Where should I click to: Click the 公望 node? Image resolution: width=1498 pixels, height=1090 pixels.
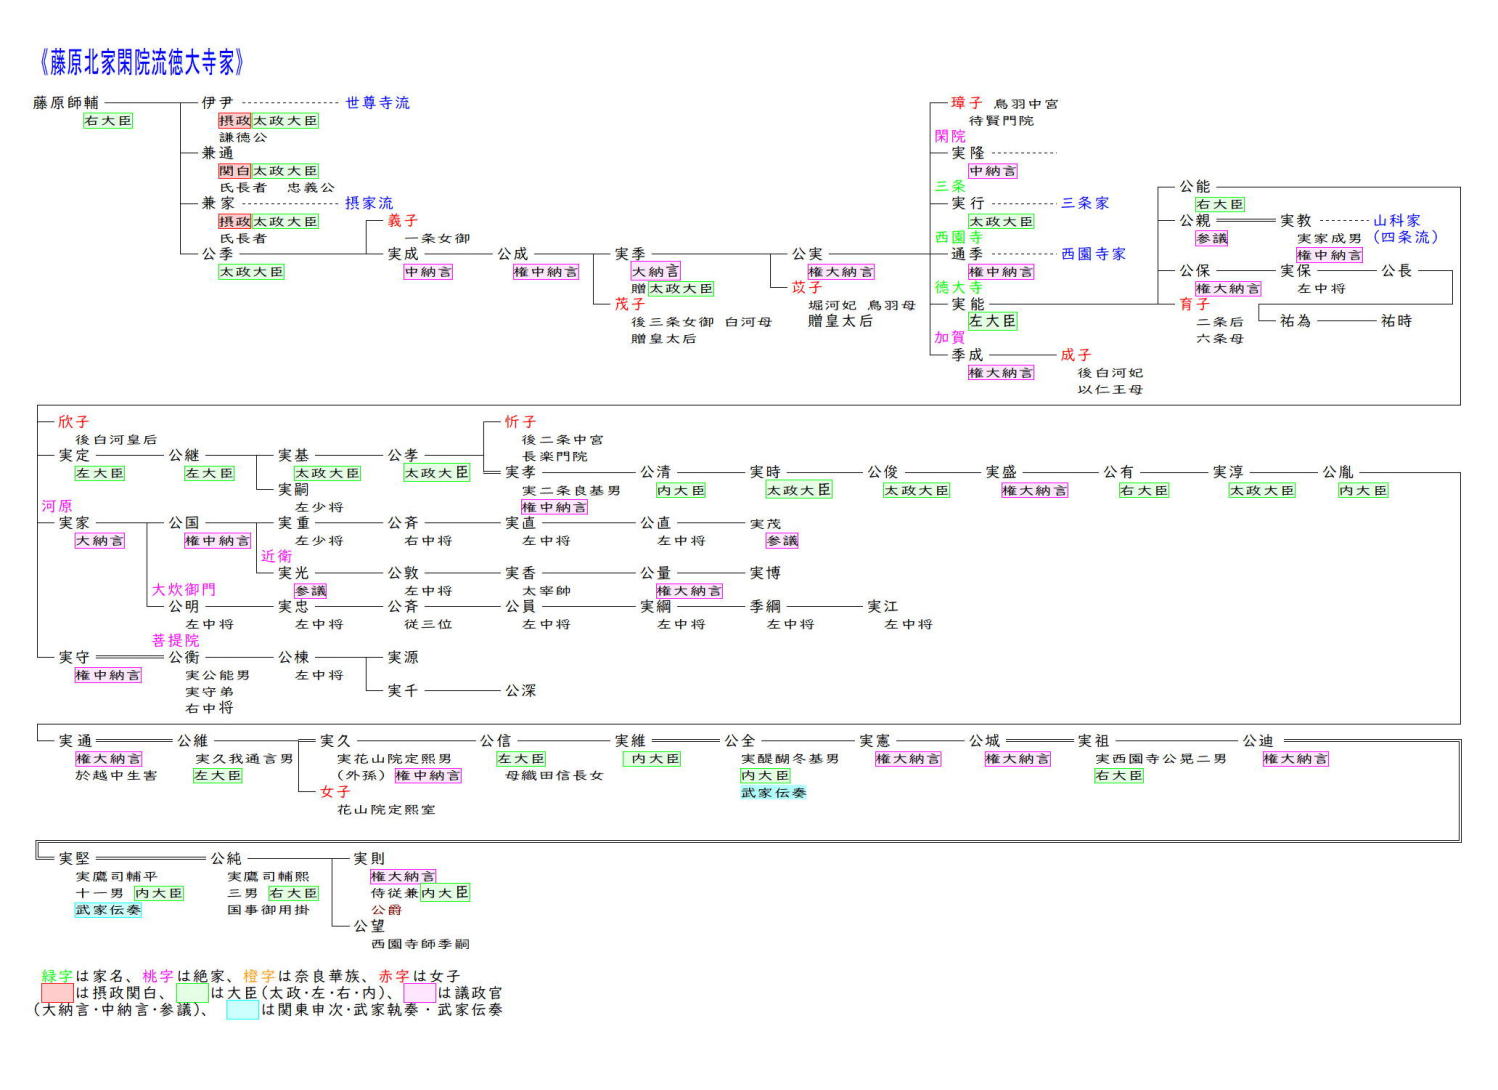(369, 926)
